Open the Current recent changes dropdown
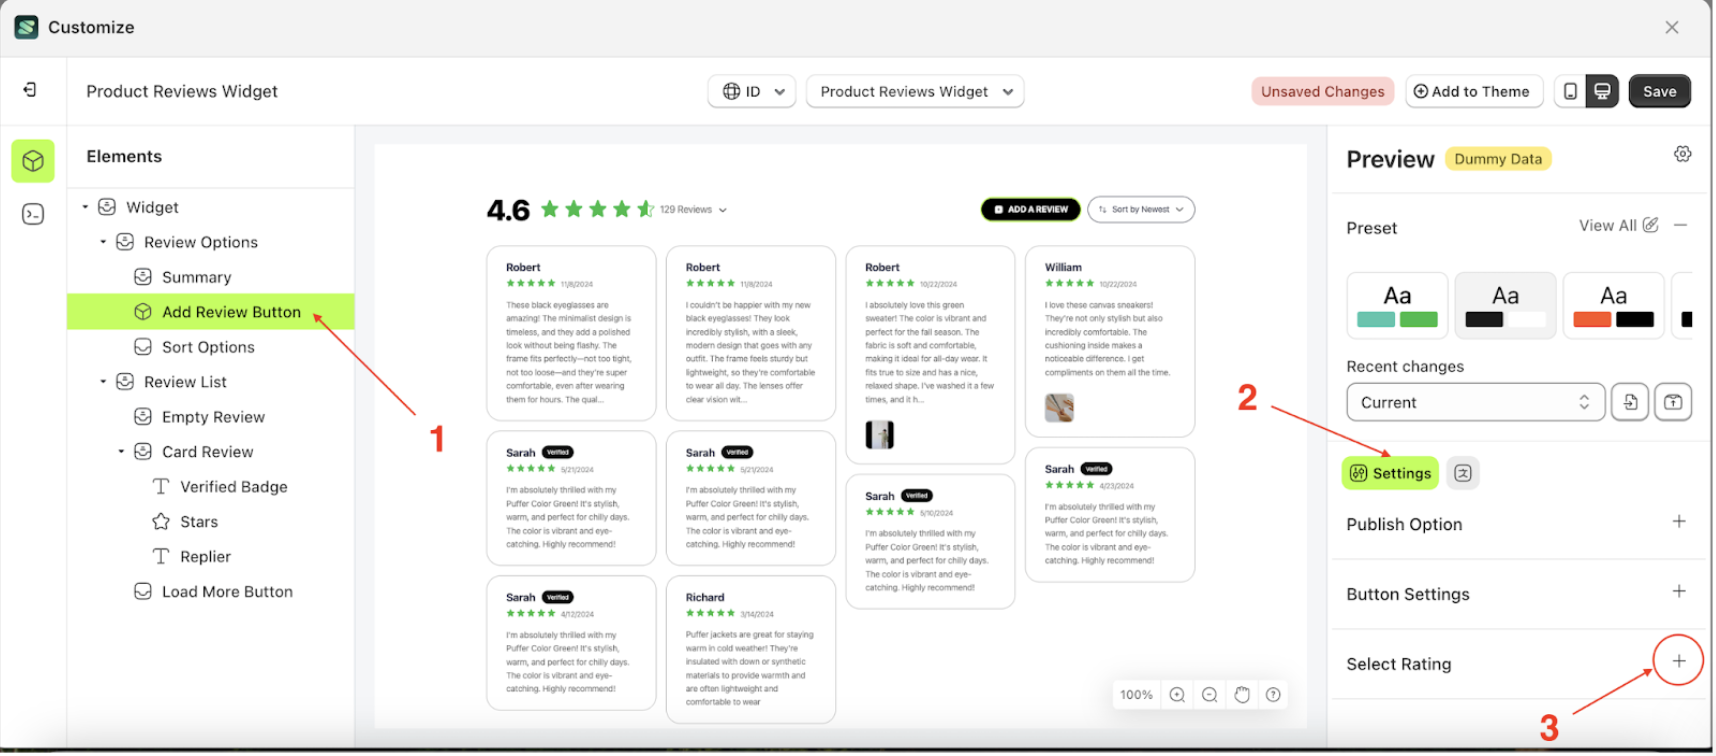1716x756 pixels. [x=1476, y=402]
